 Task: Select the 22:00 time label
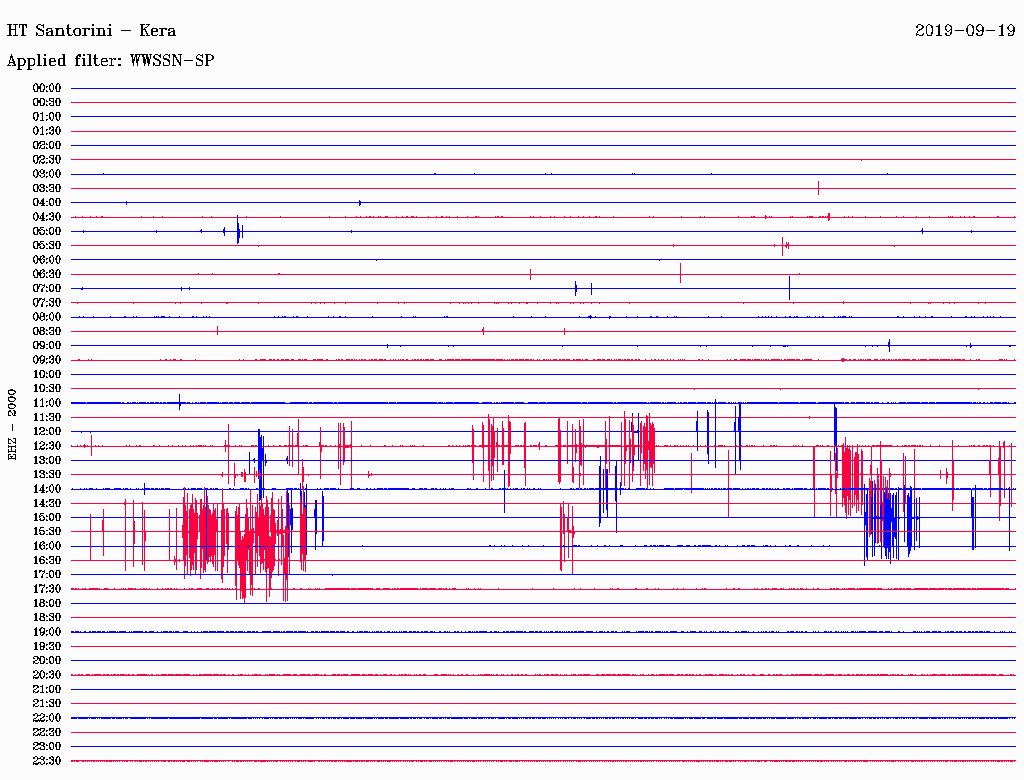coord(47,718)
